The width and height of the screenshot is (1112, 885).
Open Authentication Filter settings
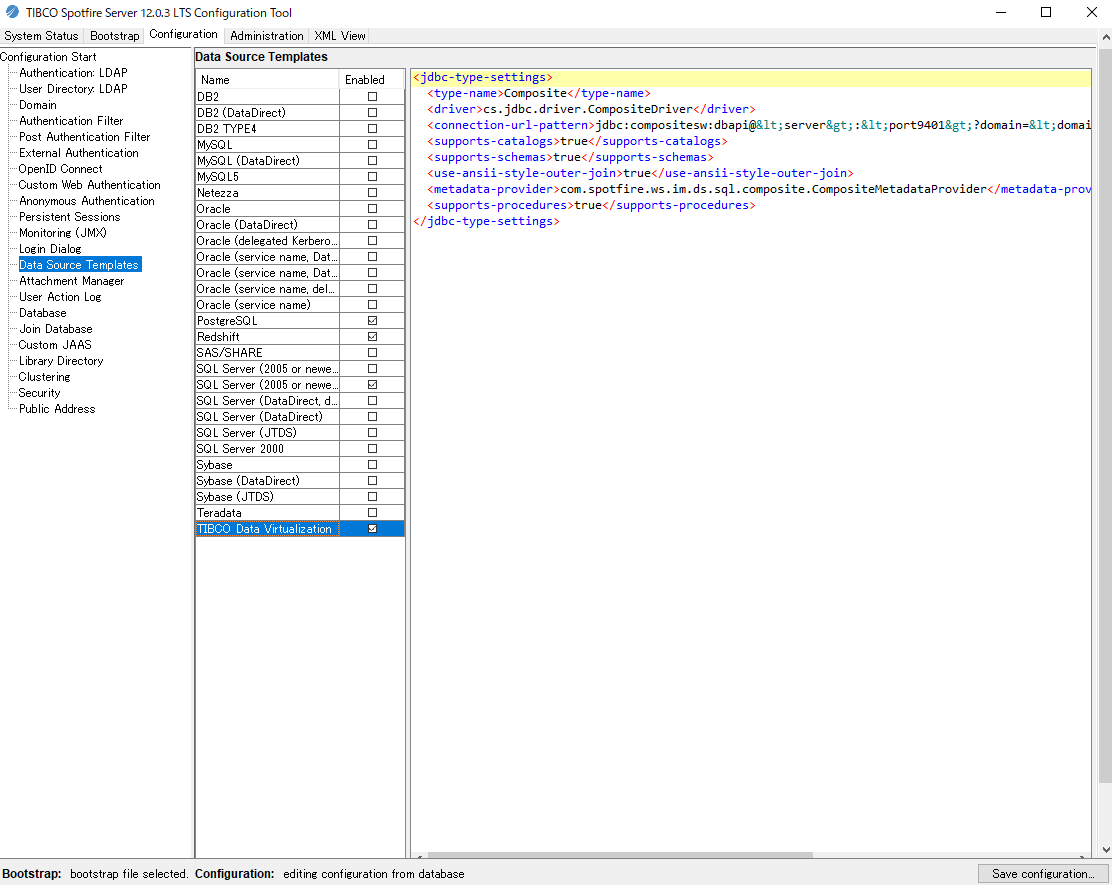click(x=71, y=121)
